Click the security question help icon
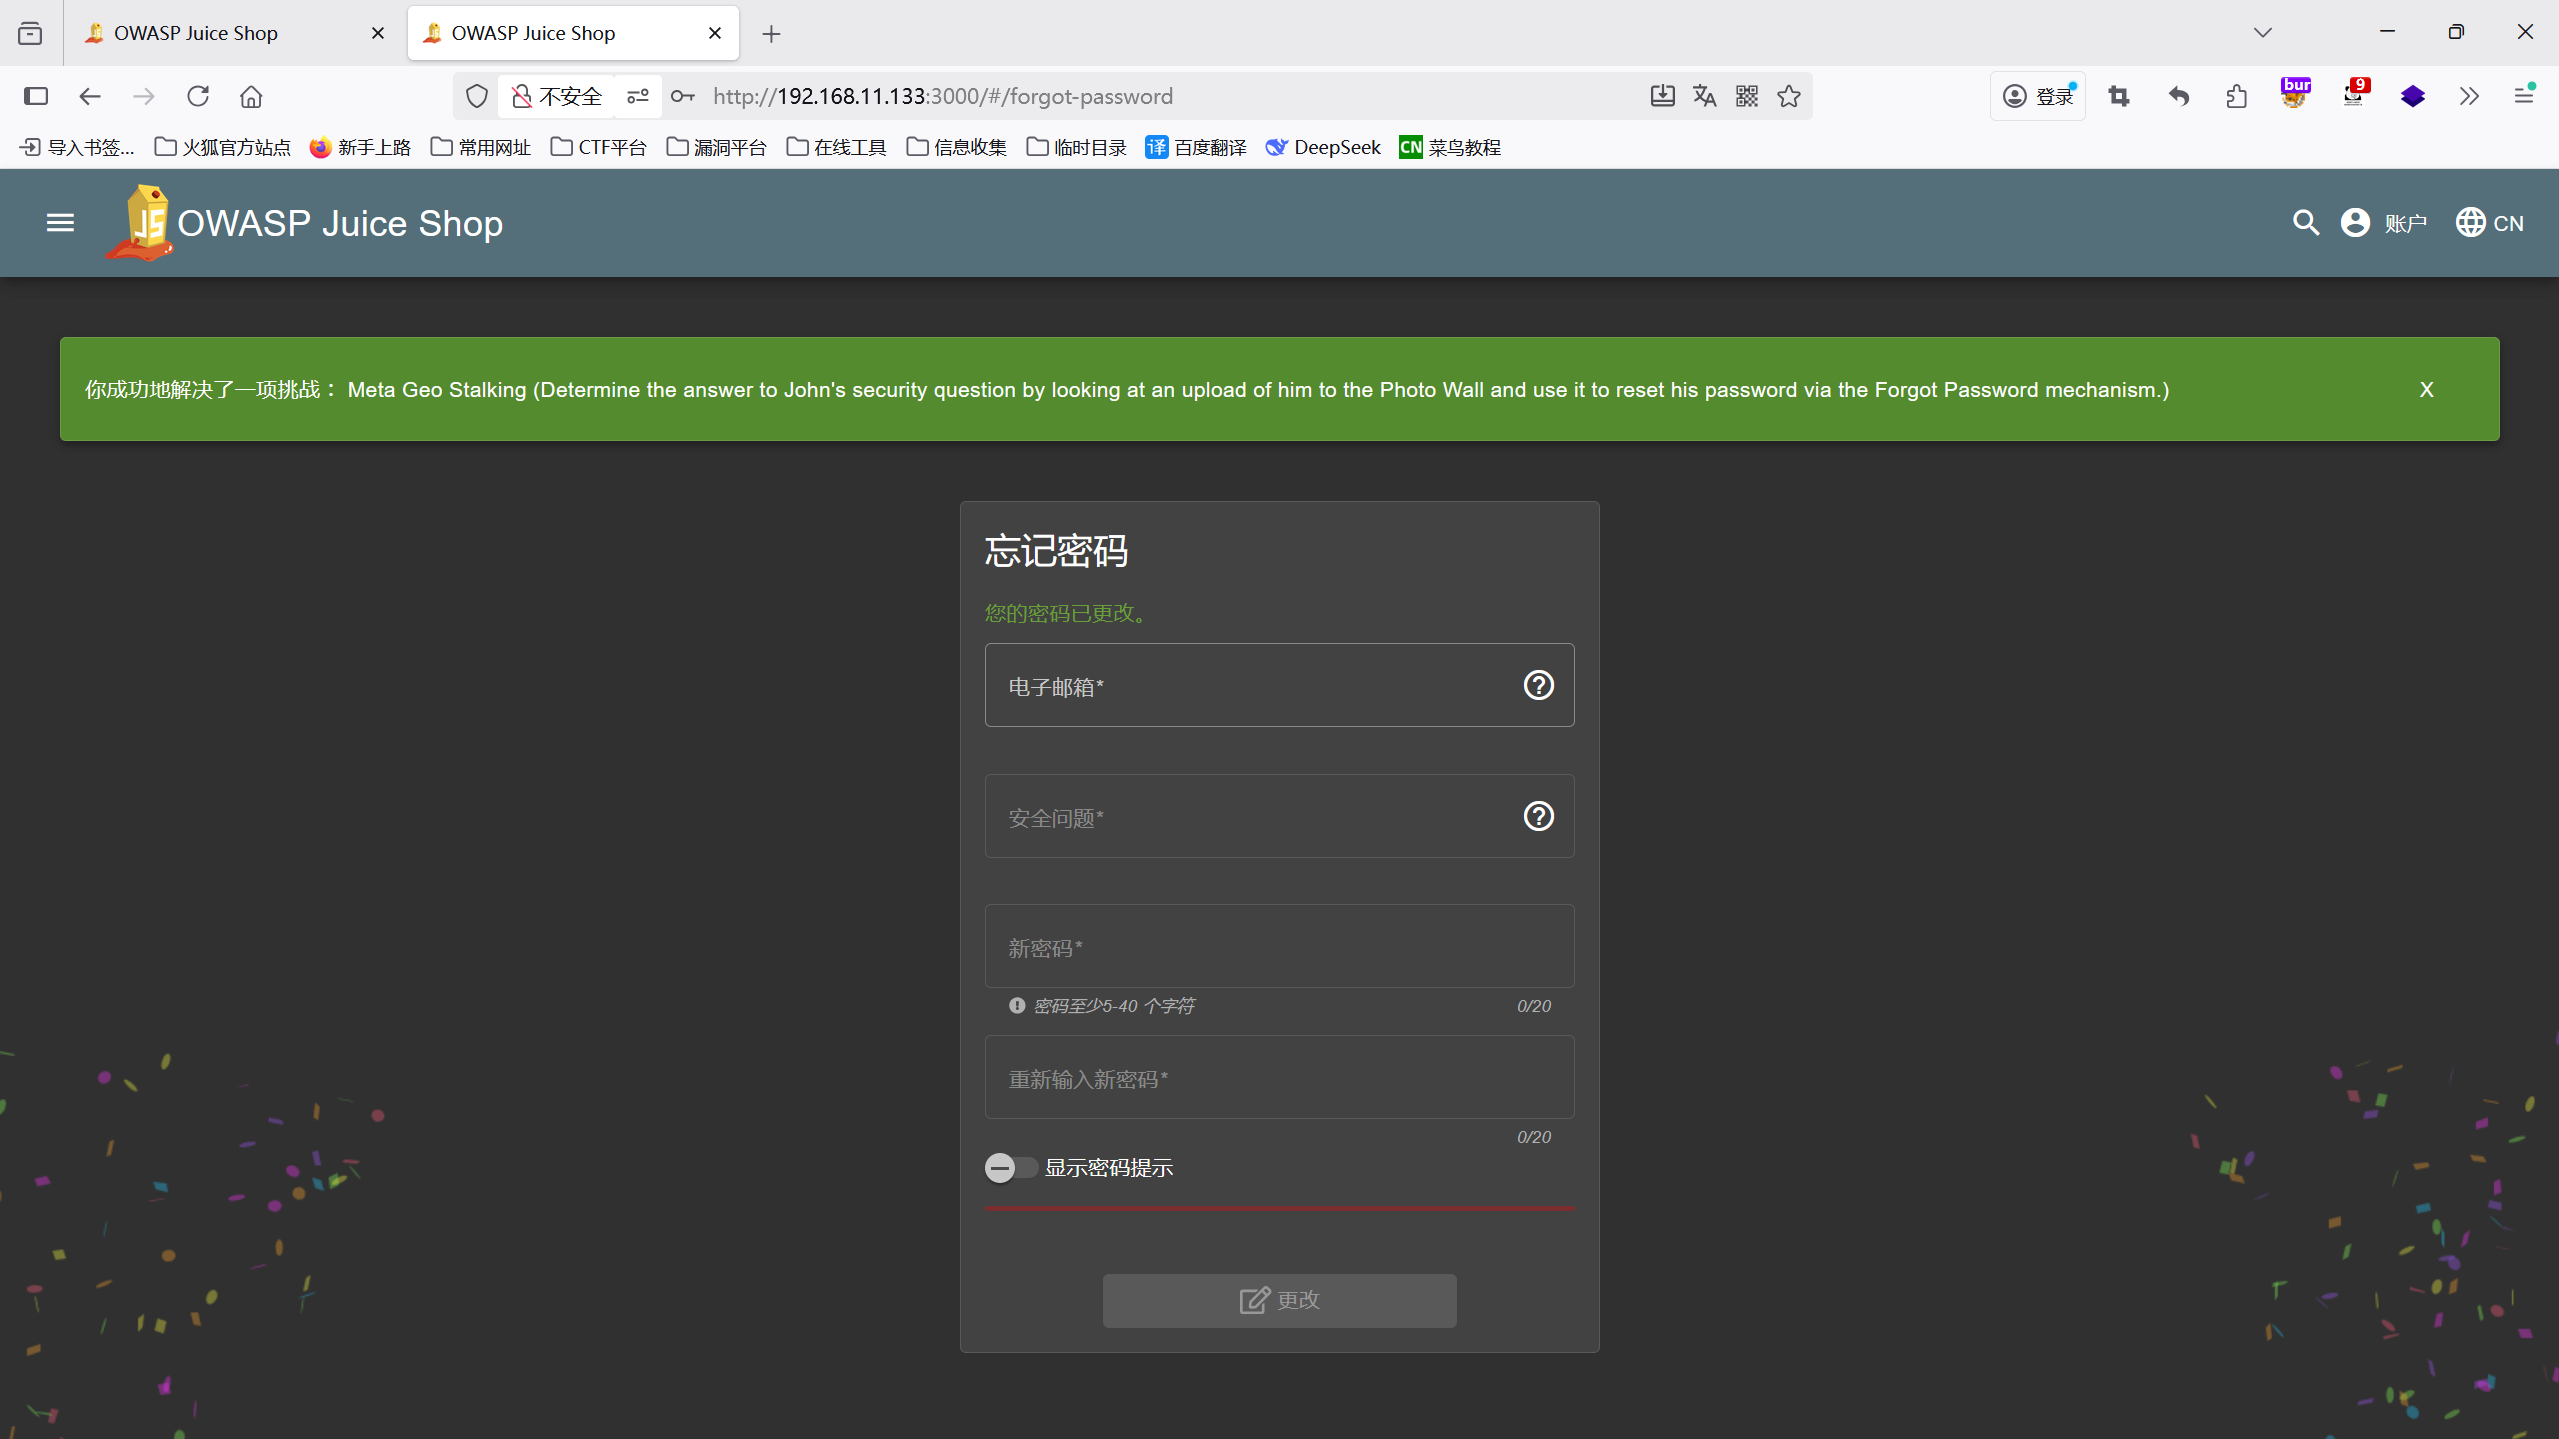 coord(1538,817)
